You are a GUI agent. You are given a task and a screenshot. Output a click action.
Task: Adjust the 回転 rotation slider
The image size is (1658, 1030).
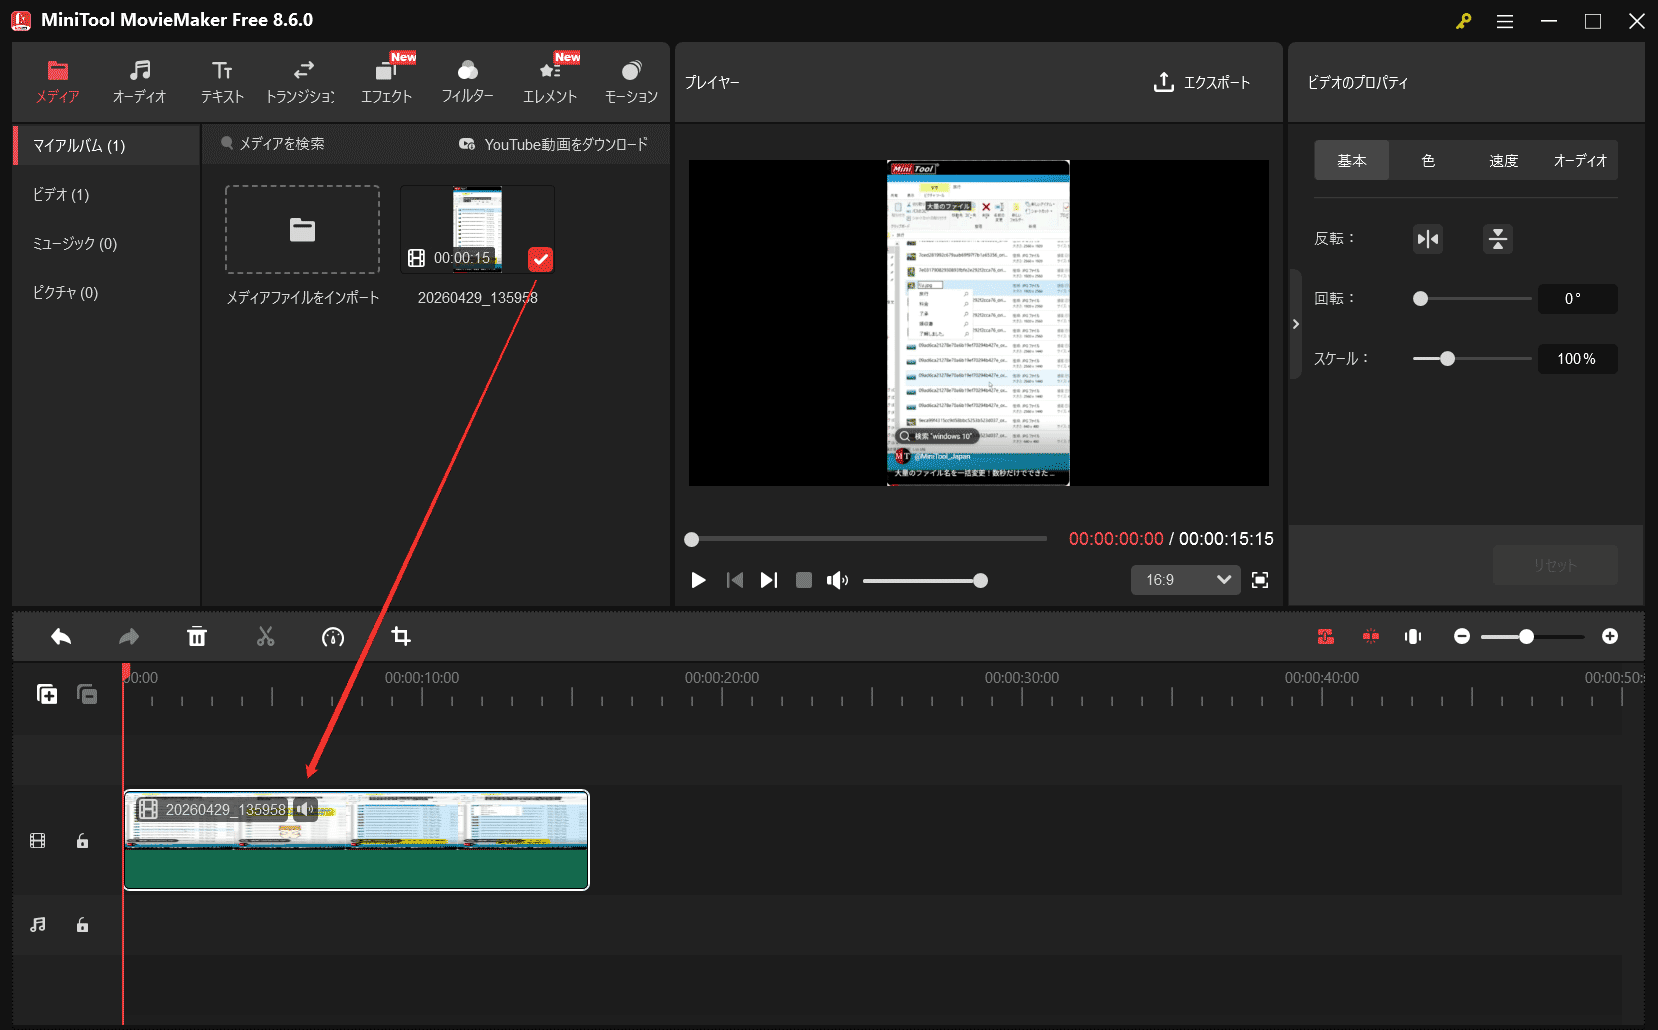tap(1471, 299)
